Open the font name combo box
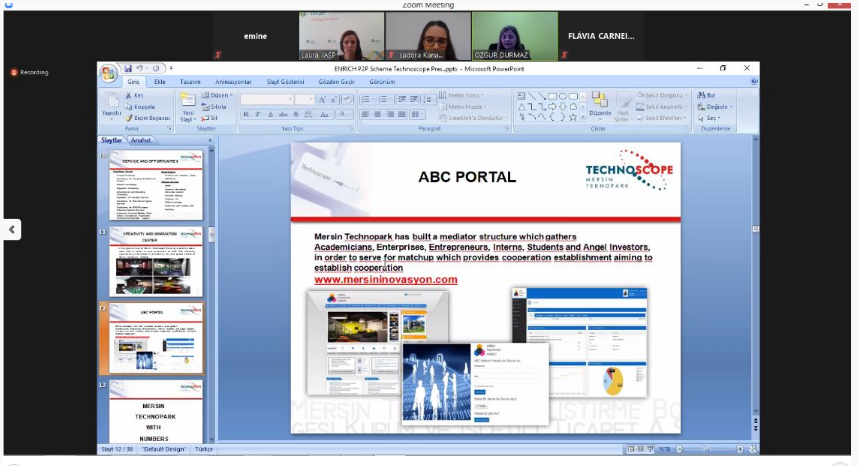 tap(266, 100)
